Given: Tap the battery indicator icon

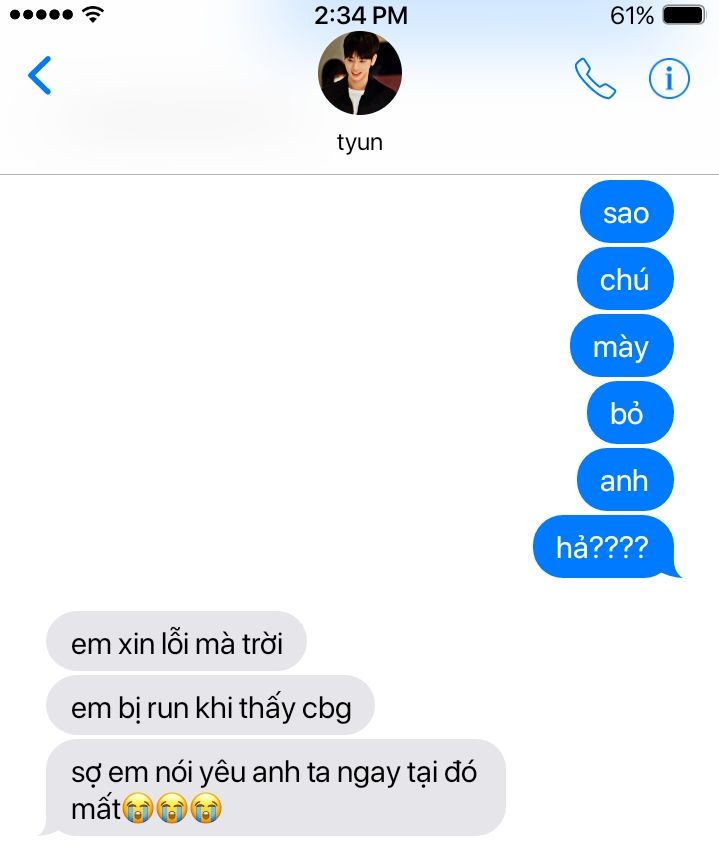Looking at the screenshot, I should (684, 15).
